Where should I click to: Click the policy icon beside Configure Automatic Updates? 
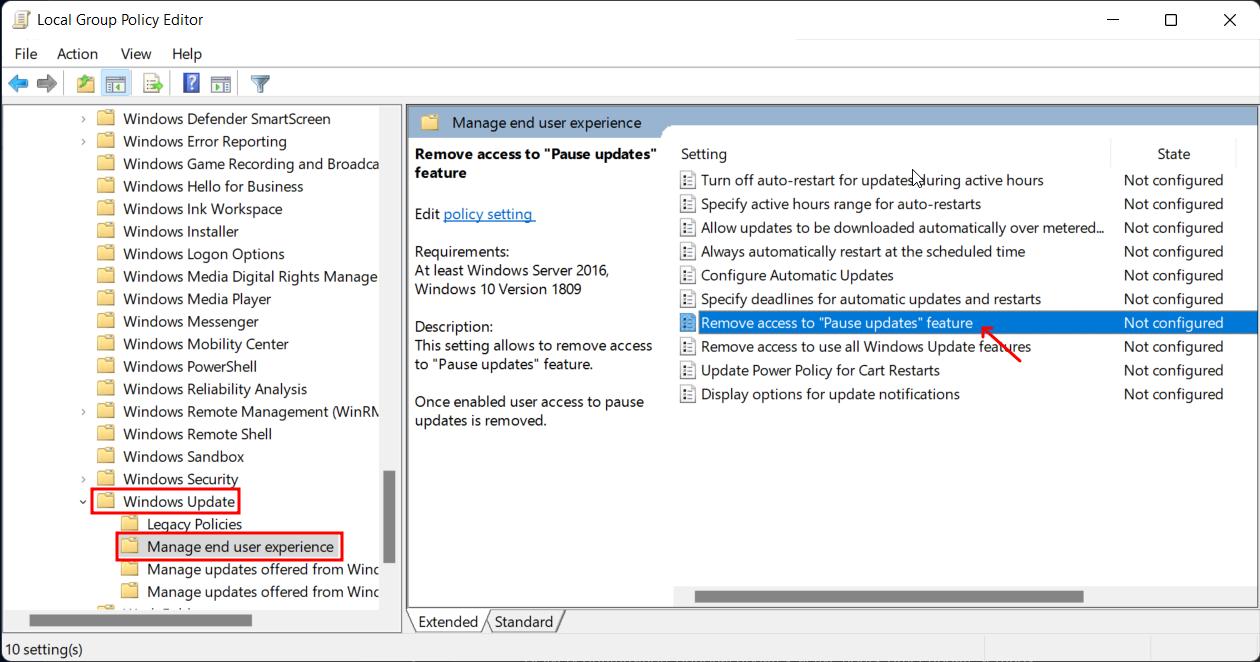coord(688,275)
